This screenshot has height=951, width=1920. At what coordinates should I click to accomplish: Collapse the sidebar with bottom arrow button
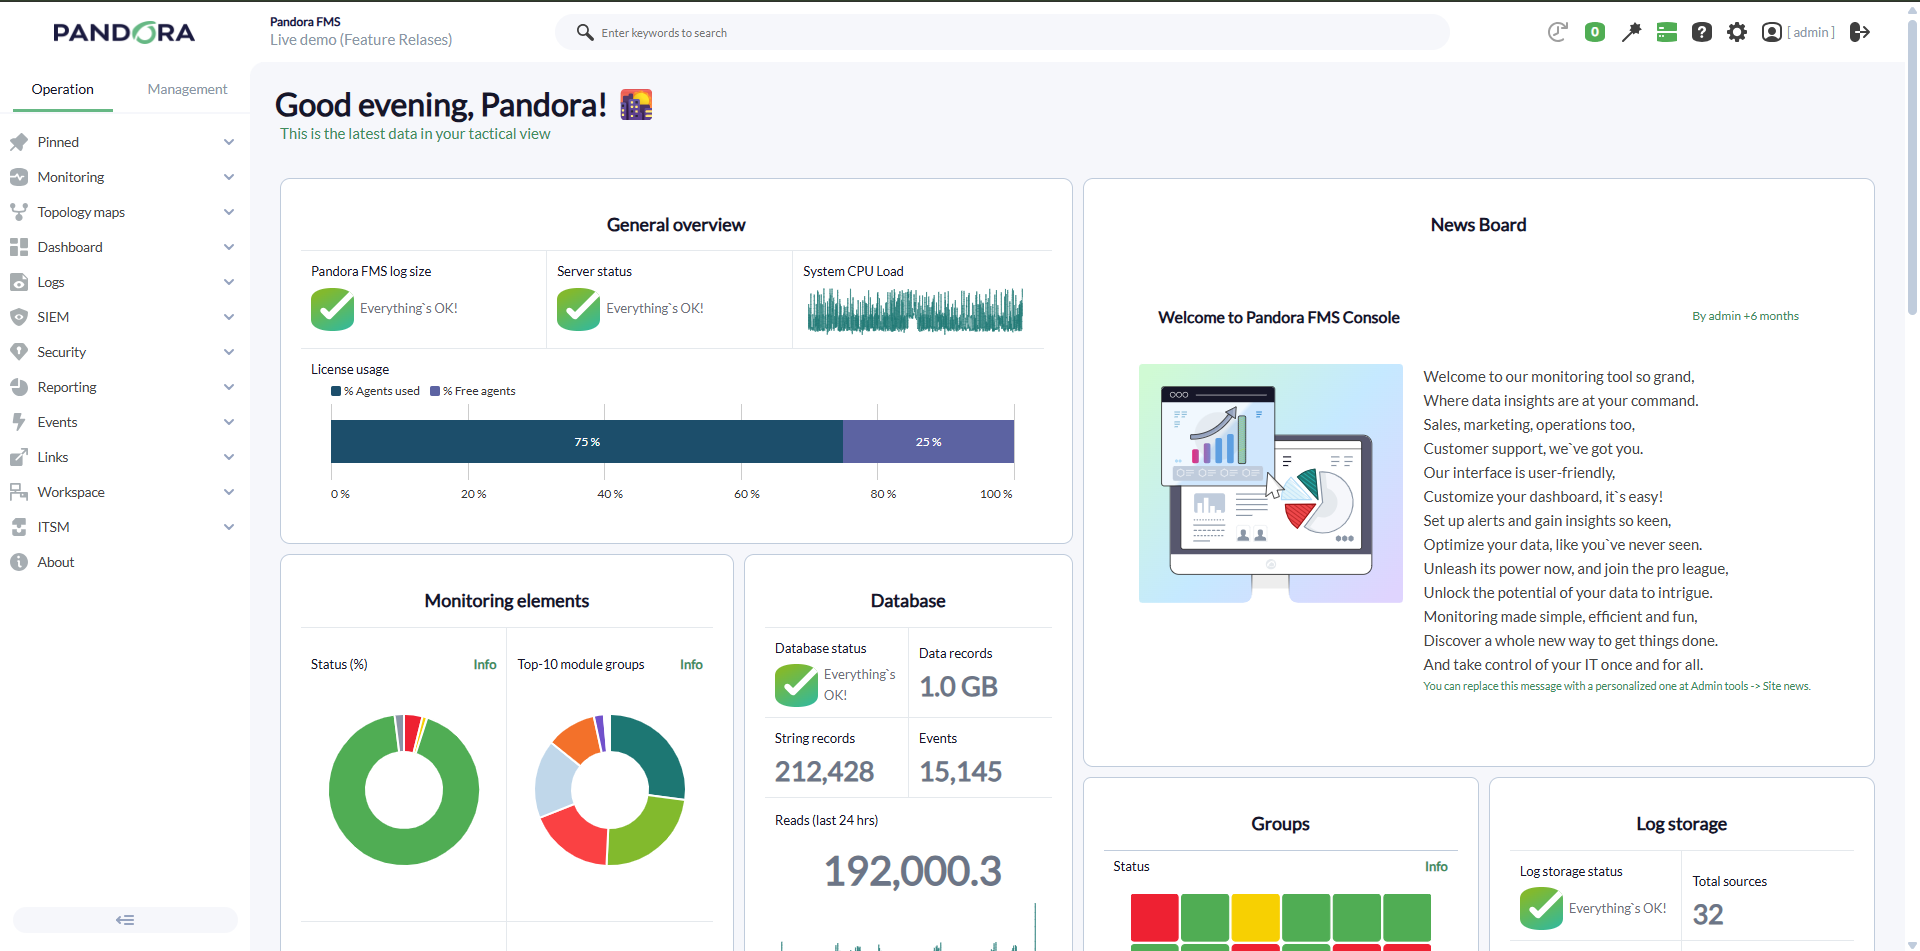click(x=125, y=920)
